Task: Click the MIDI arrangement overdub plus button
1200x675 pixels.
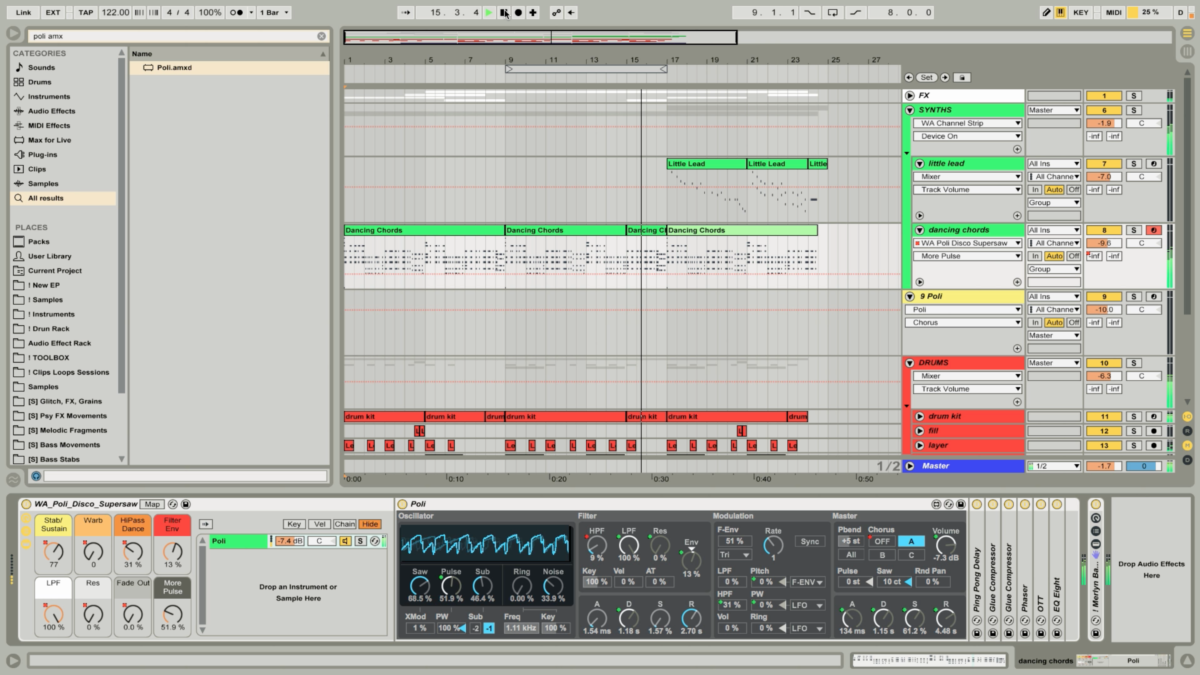Action: point(533,12)
